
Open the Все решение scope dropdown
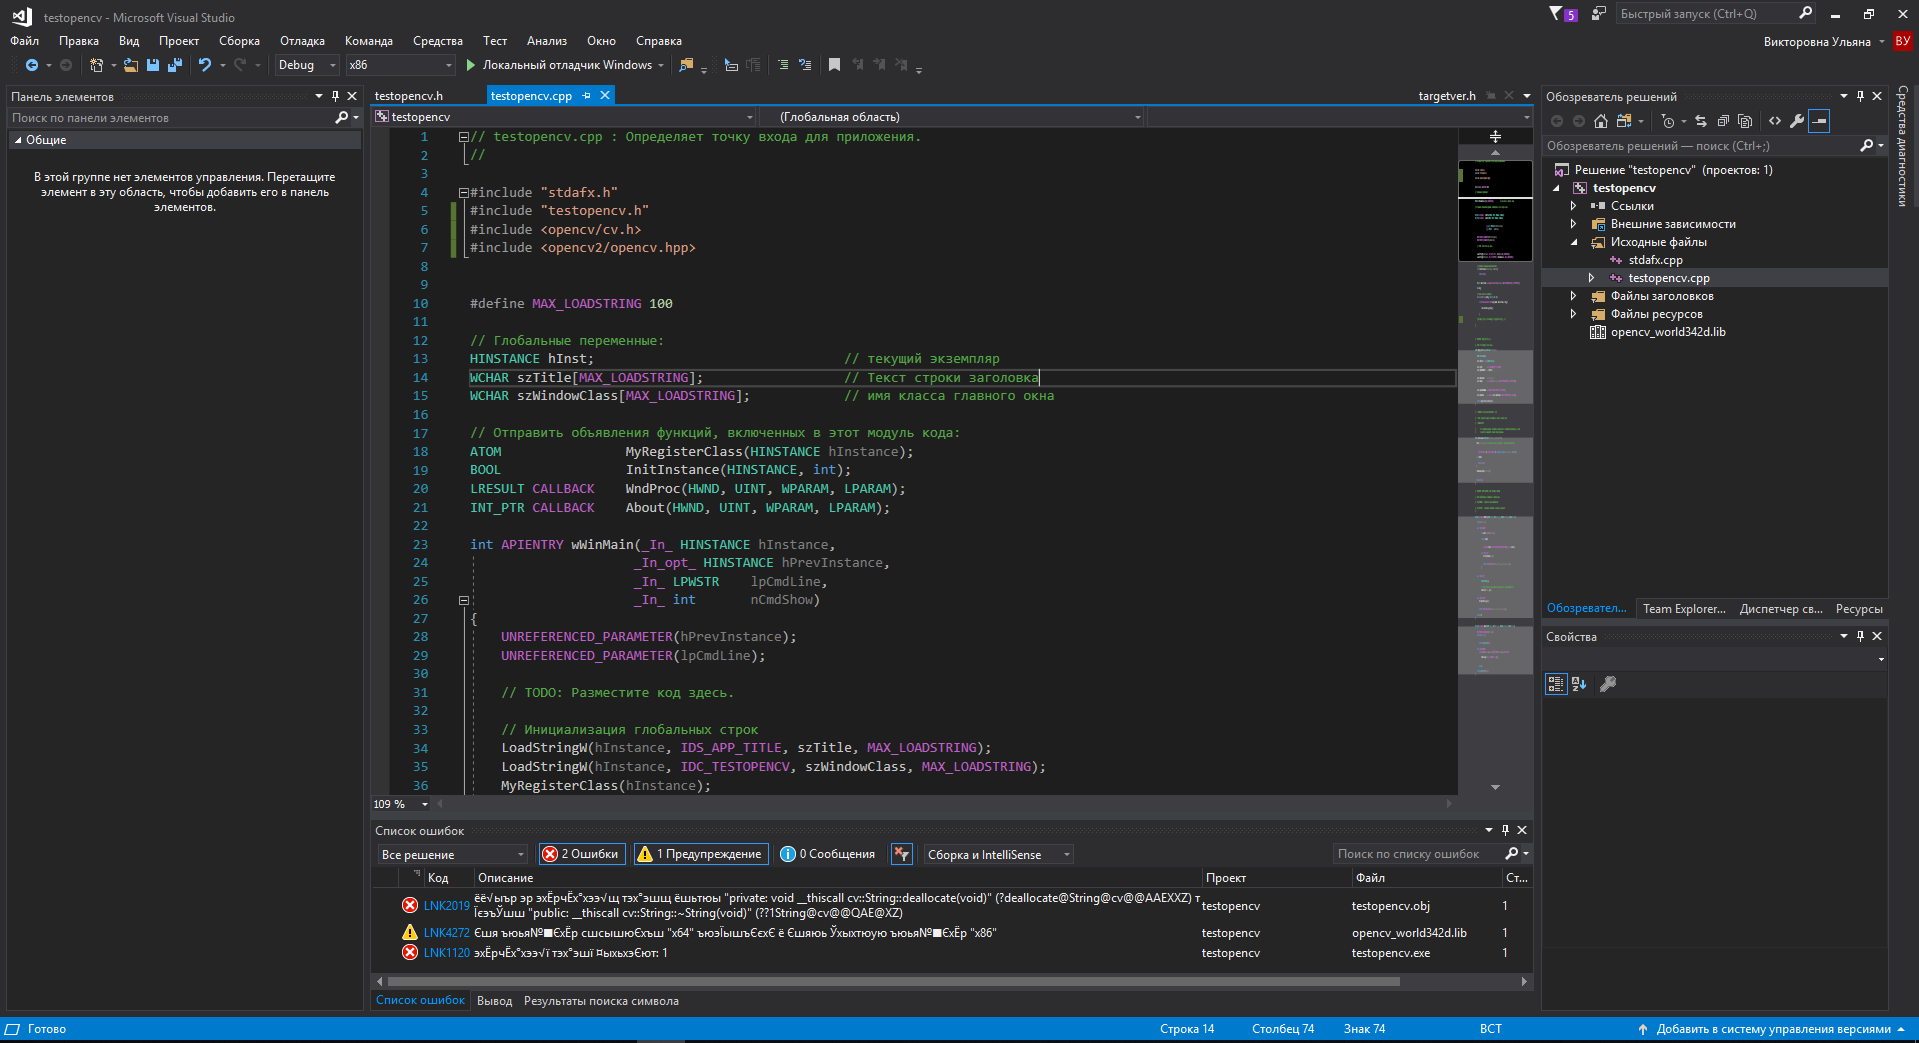click(x=452, y=854)
